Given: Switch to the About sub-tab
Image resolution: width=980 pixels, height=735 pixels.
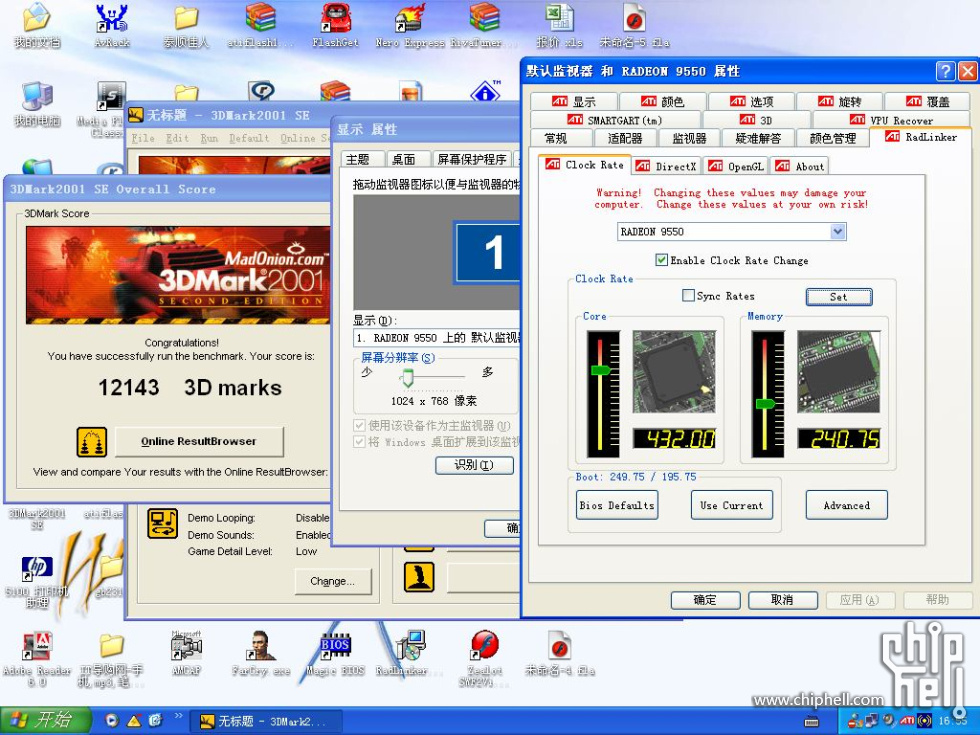Looking at the screenshot, I should pos(801,166).
